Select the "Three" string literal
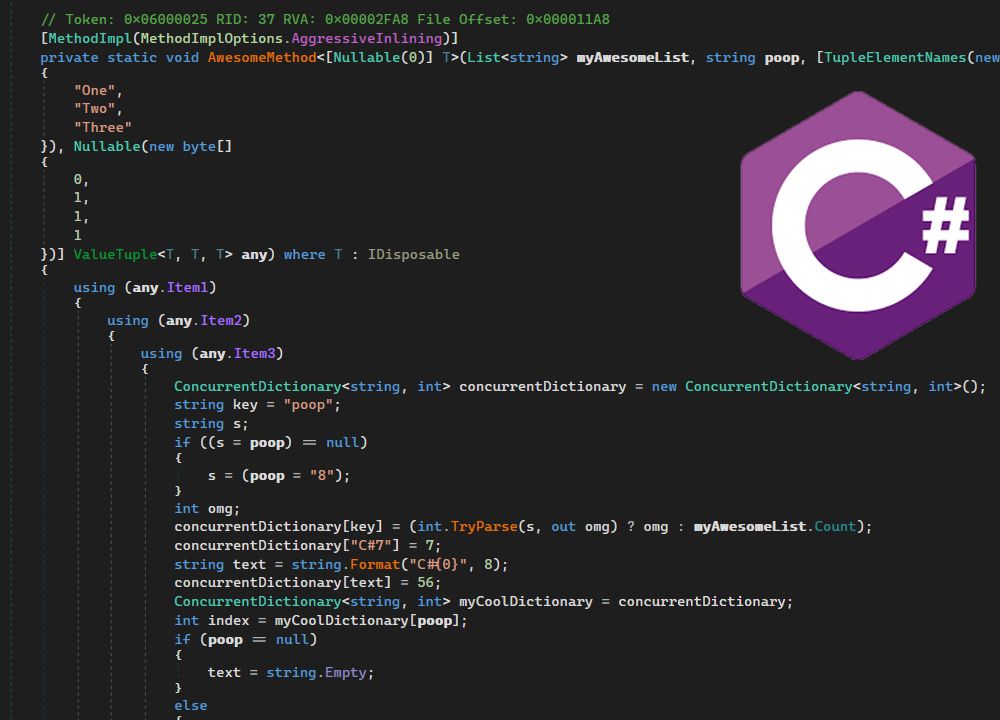 coord(103,127)
